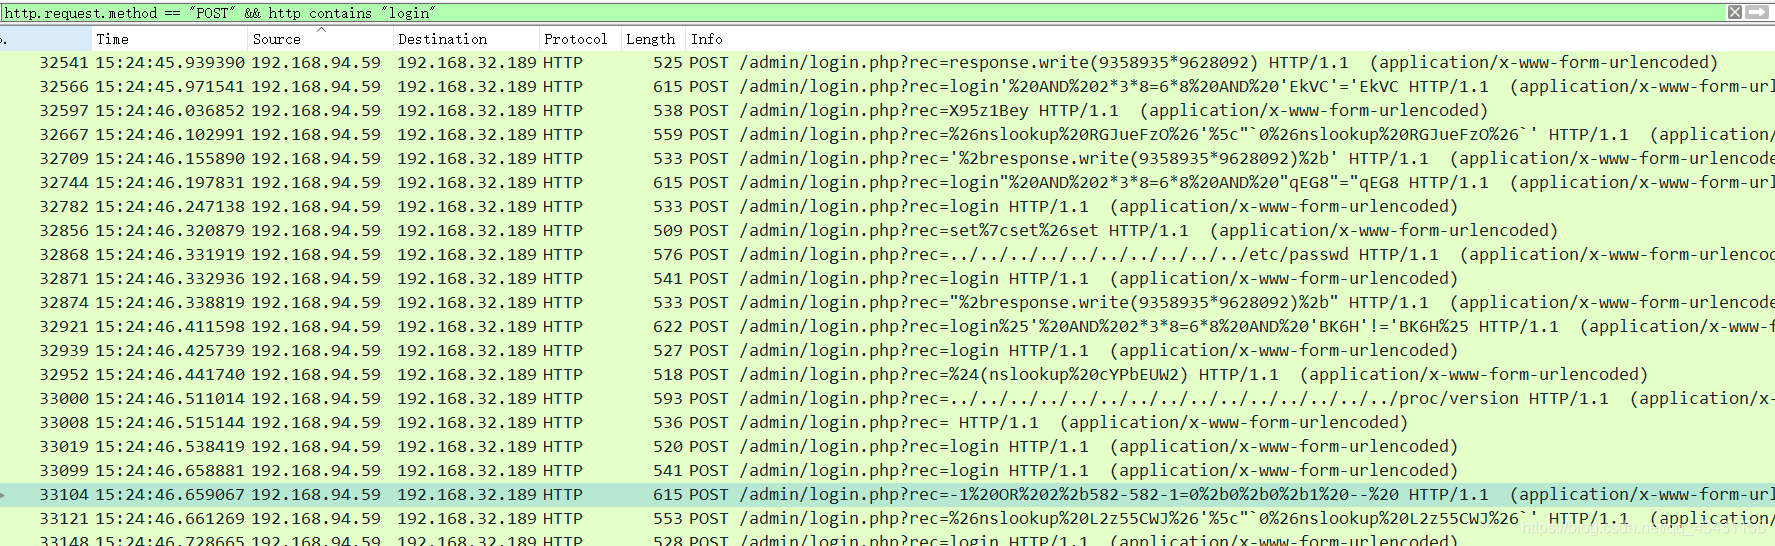Select packet number 32782

coord(887,206)
